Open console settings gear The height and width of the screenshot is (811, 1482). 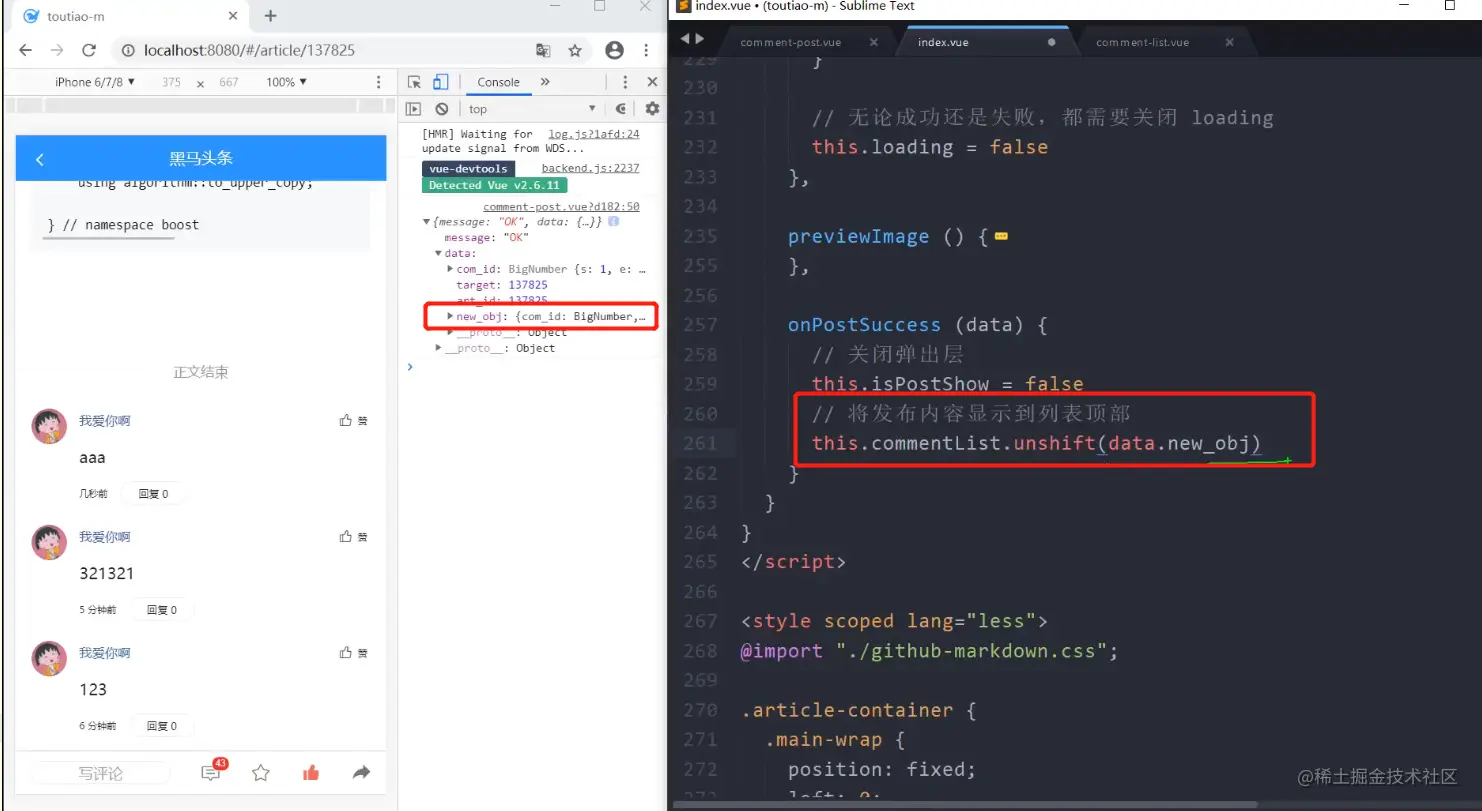point(652,109)
